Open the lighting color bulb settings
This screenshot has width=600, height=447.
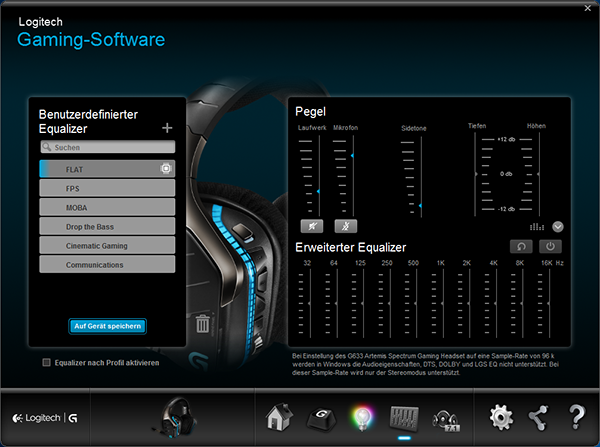(362, 418)
